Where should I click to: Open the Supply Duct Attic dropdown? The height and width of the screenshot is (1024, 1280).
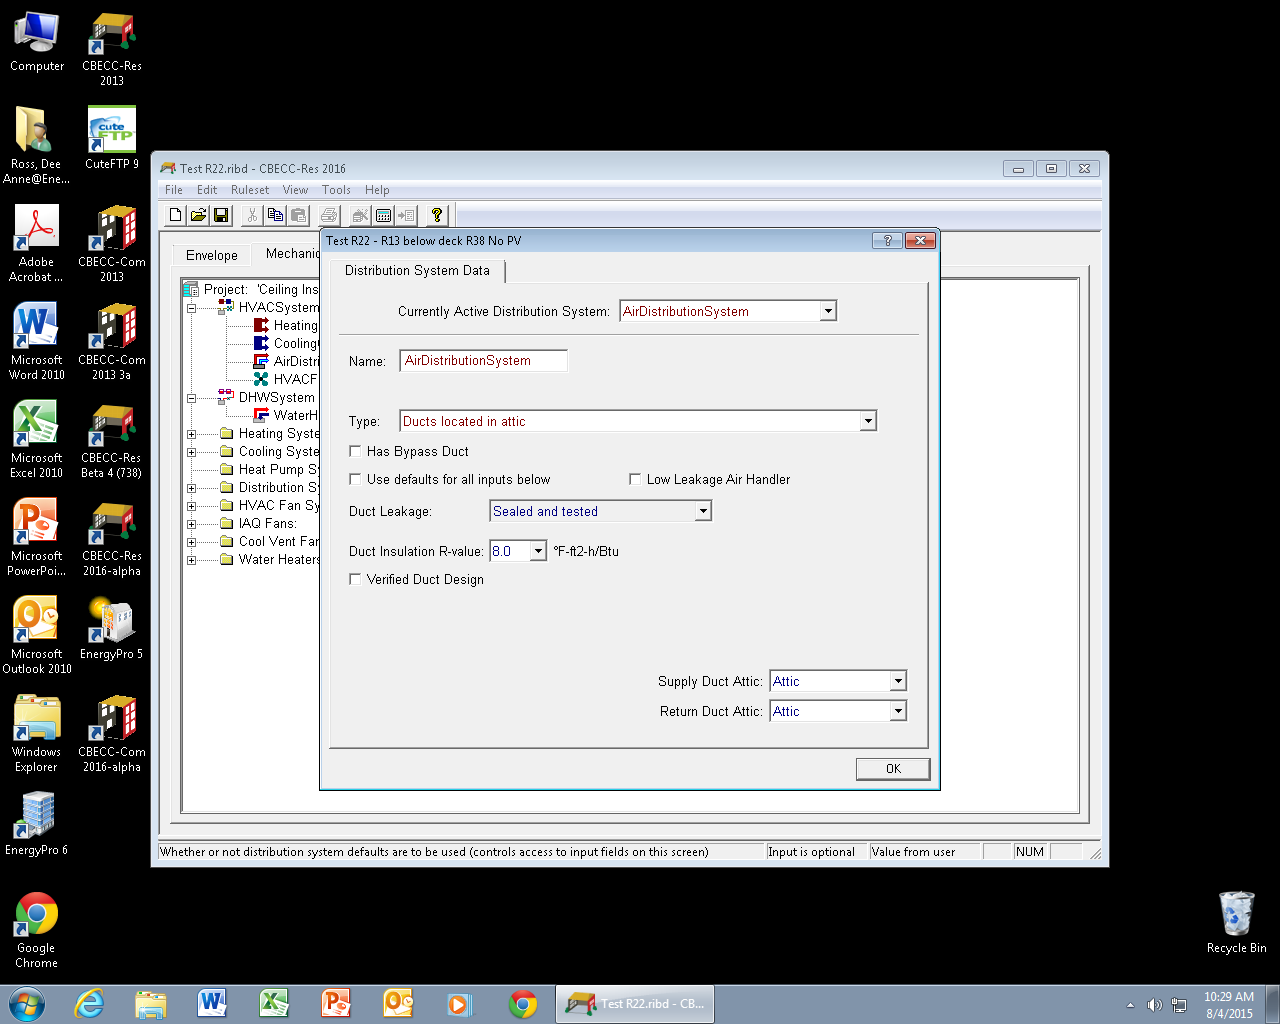[x=898, y=682]
